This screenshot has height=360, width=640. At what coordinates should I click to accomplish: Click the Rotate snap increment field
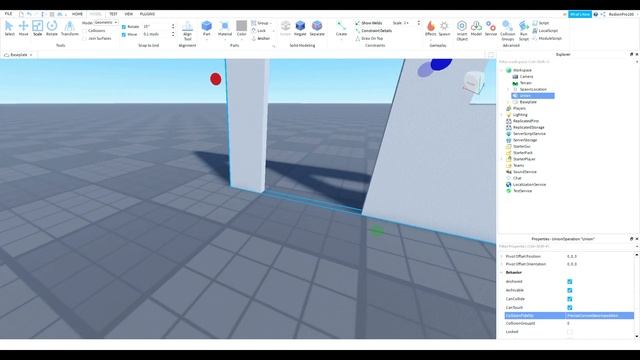pyautogui.click(x=156, y=27)
